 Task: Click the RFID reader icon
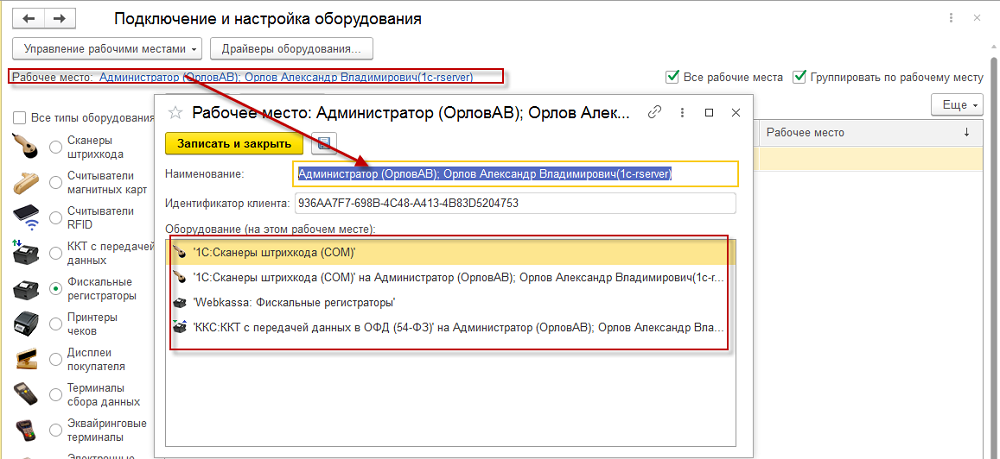pos(26,217)
